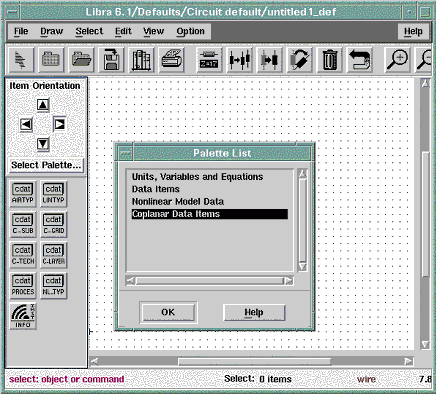Click the zoom in magnifier icon
Image resolution: width=436 pixels, height=394 pixels.
pos(397,60)
